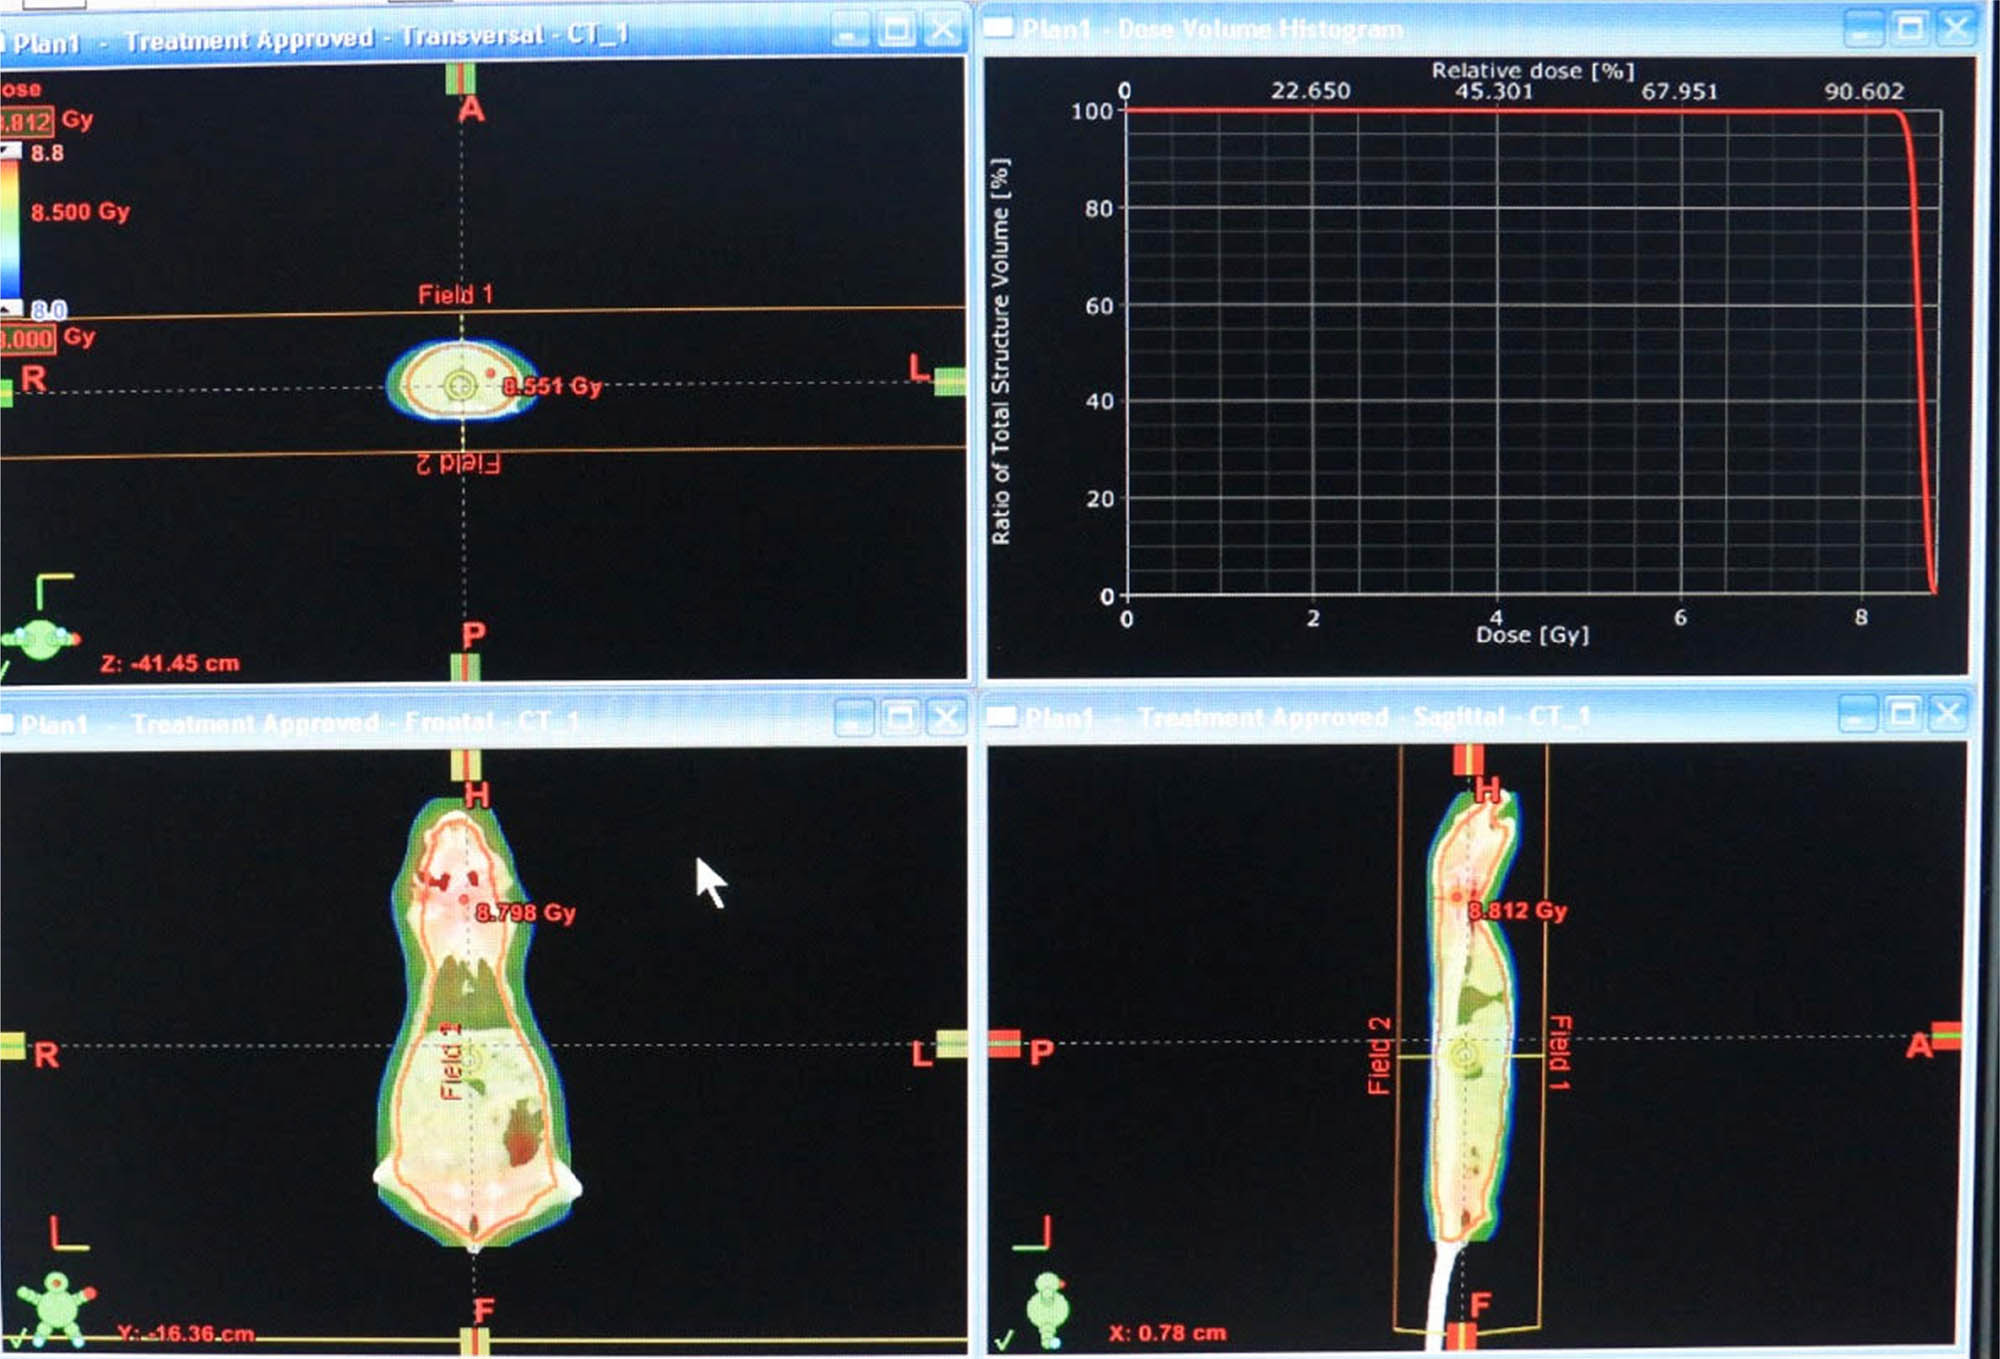Viewport: 2000px width, 1359px height.
Task: Click the Field 1 label in Transversal view
Action: pyautogui.click(x=455, y=294)
